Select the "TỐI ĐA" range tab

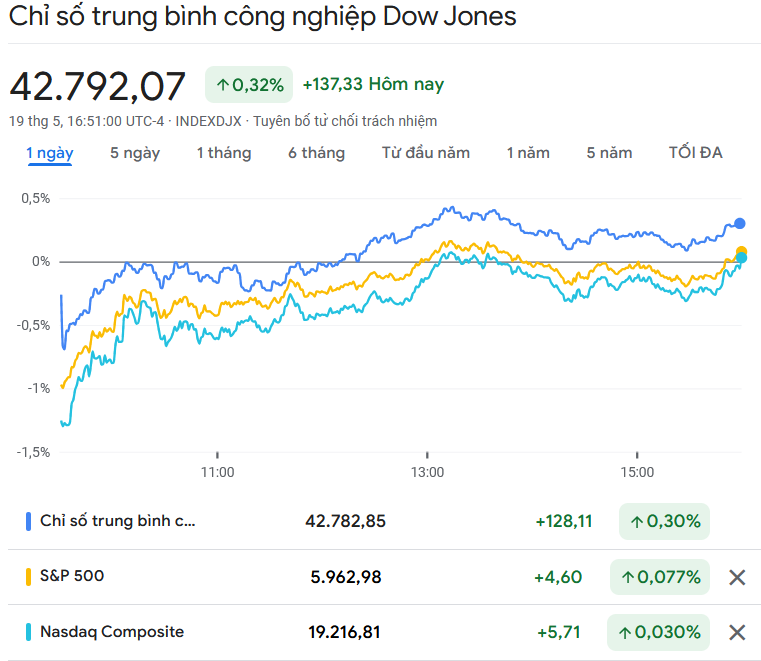[695, 153]
